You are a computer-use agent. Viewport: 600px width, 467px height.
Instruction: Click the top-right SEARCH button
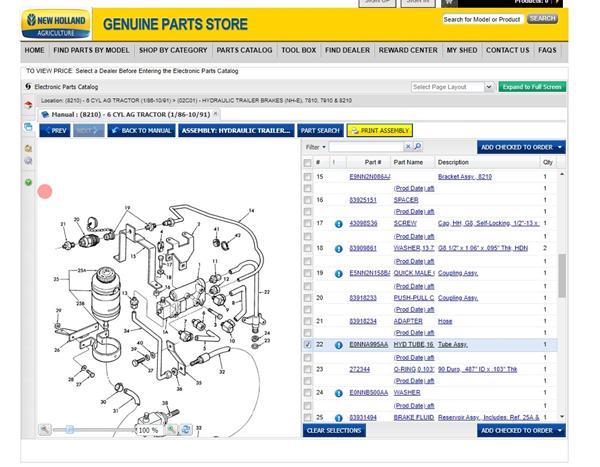point(542,18)
